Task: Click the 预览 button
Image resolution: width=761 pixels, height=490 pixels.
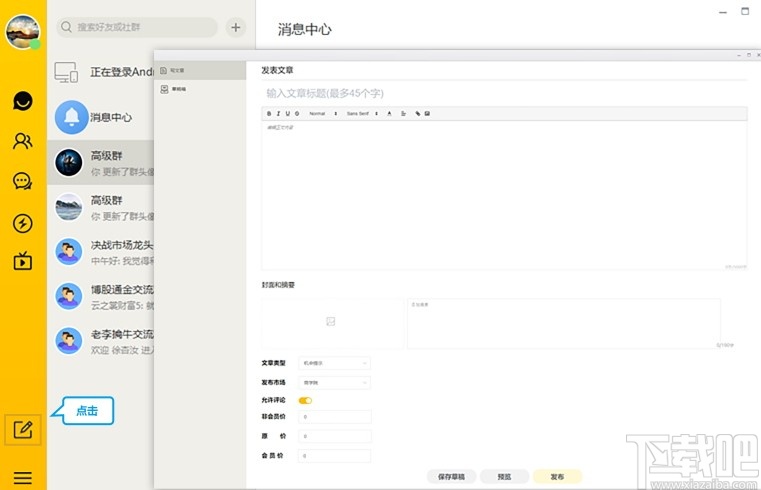Action: coord(504,477)
